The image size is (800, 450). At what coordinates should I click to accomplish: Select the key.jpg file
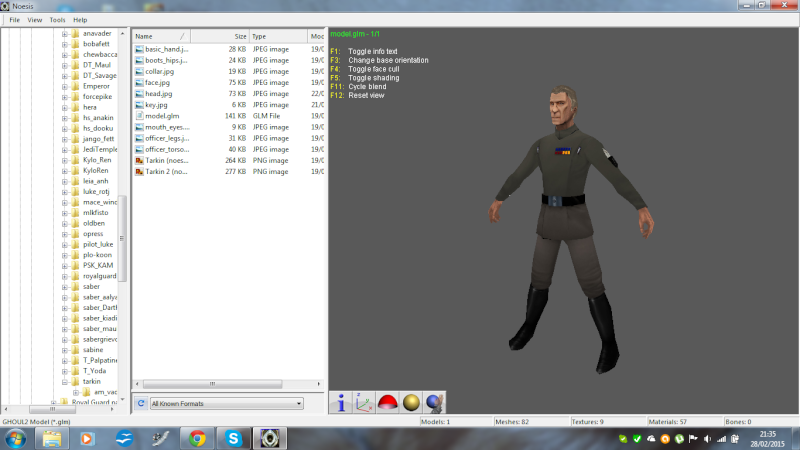tap(156, 105)
